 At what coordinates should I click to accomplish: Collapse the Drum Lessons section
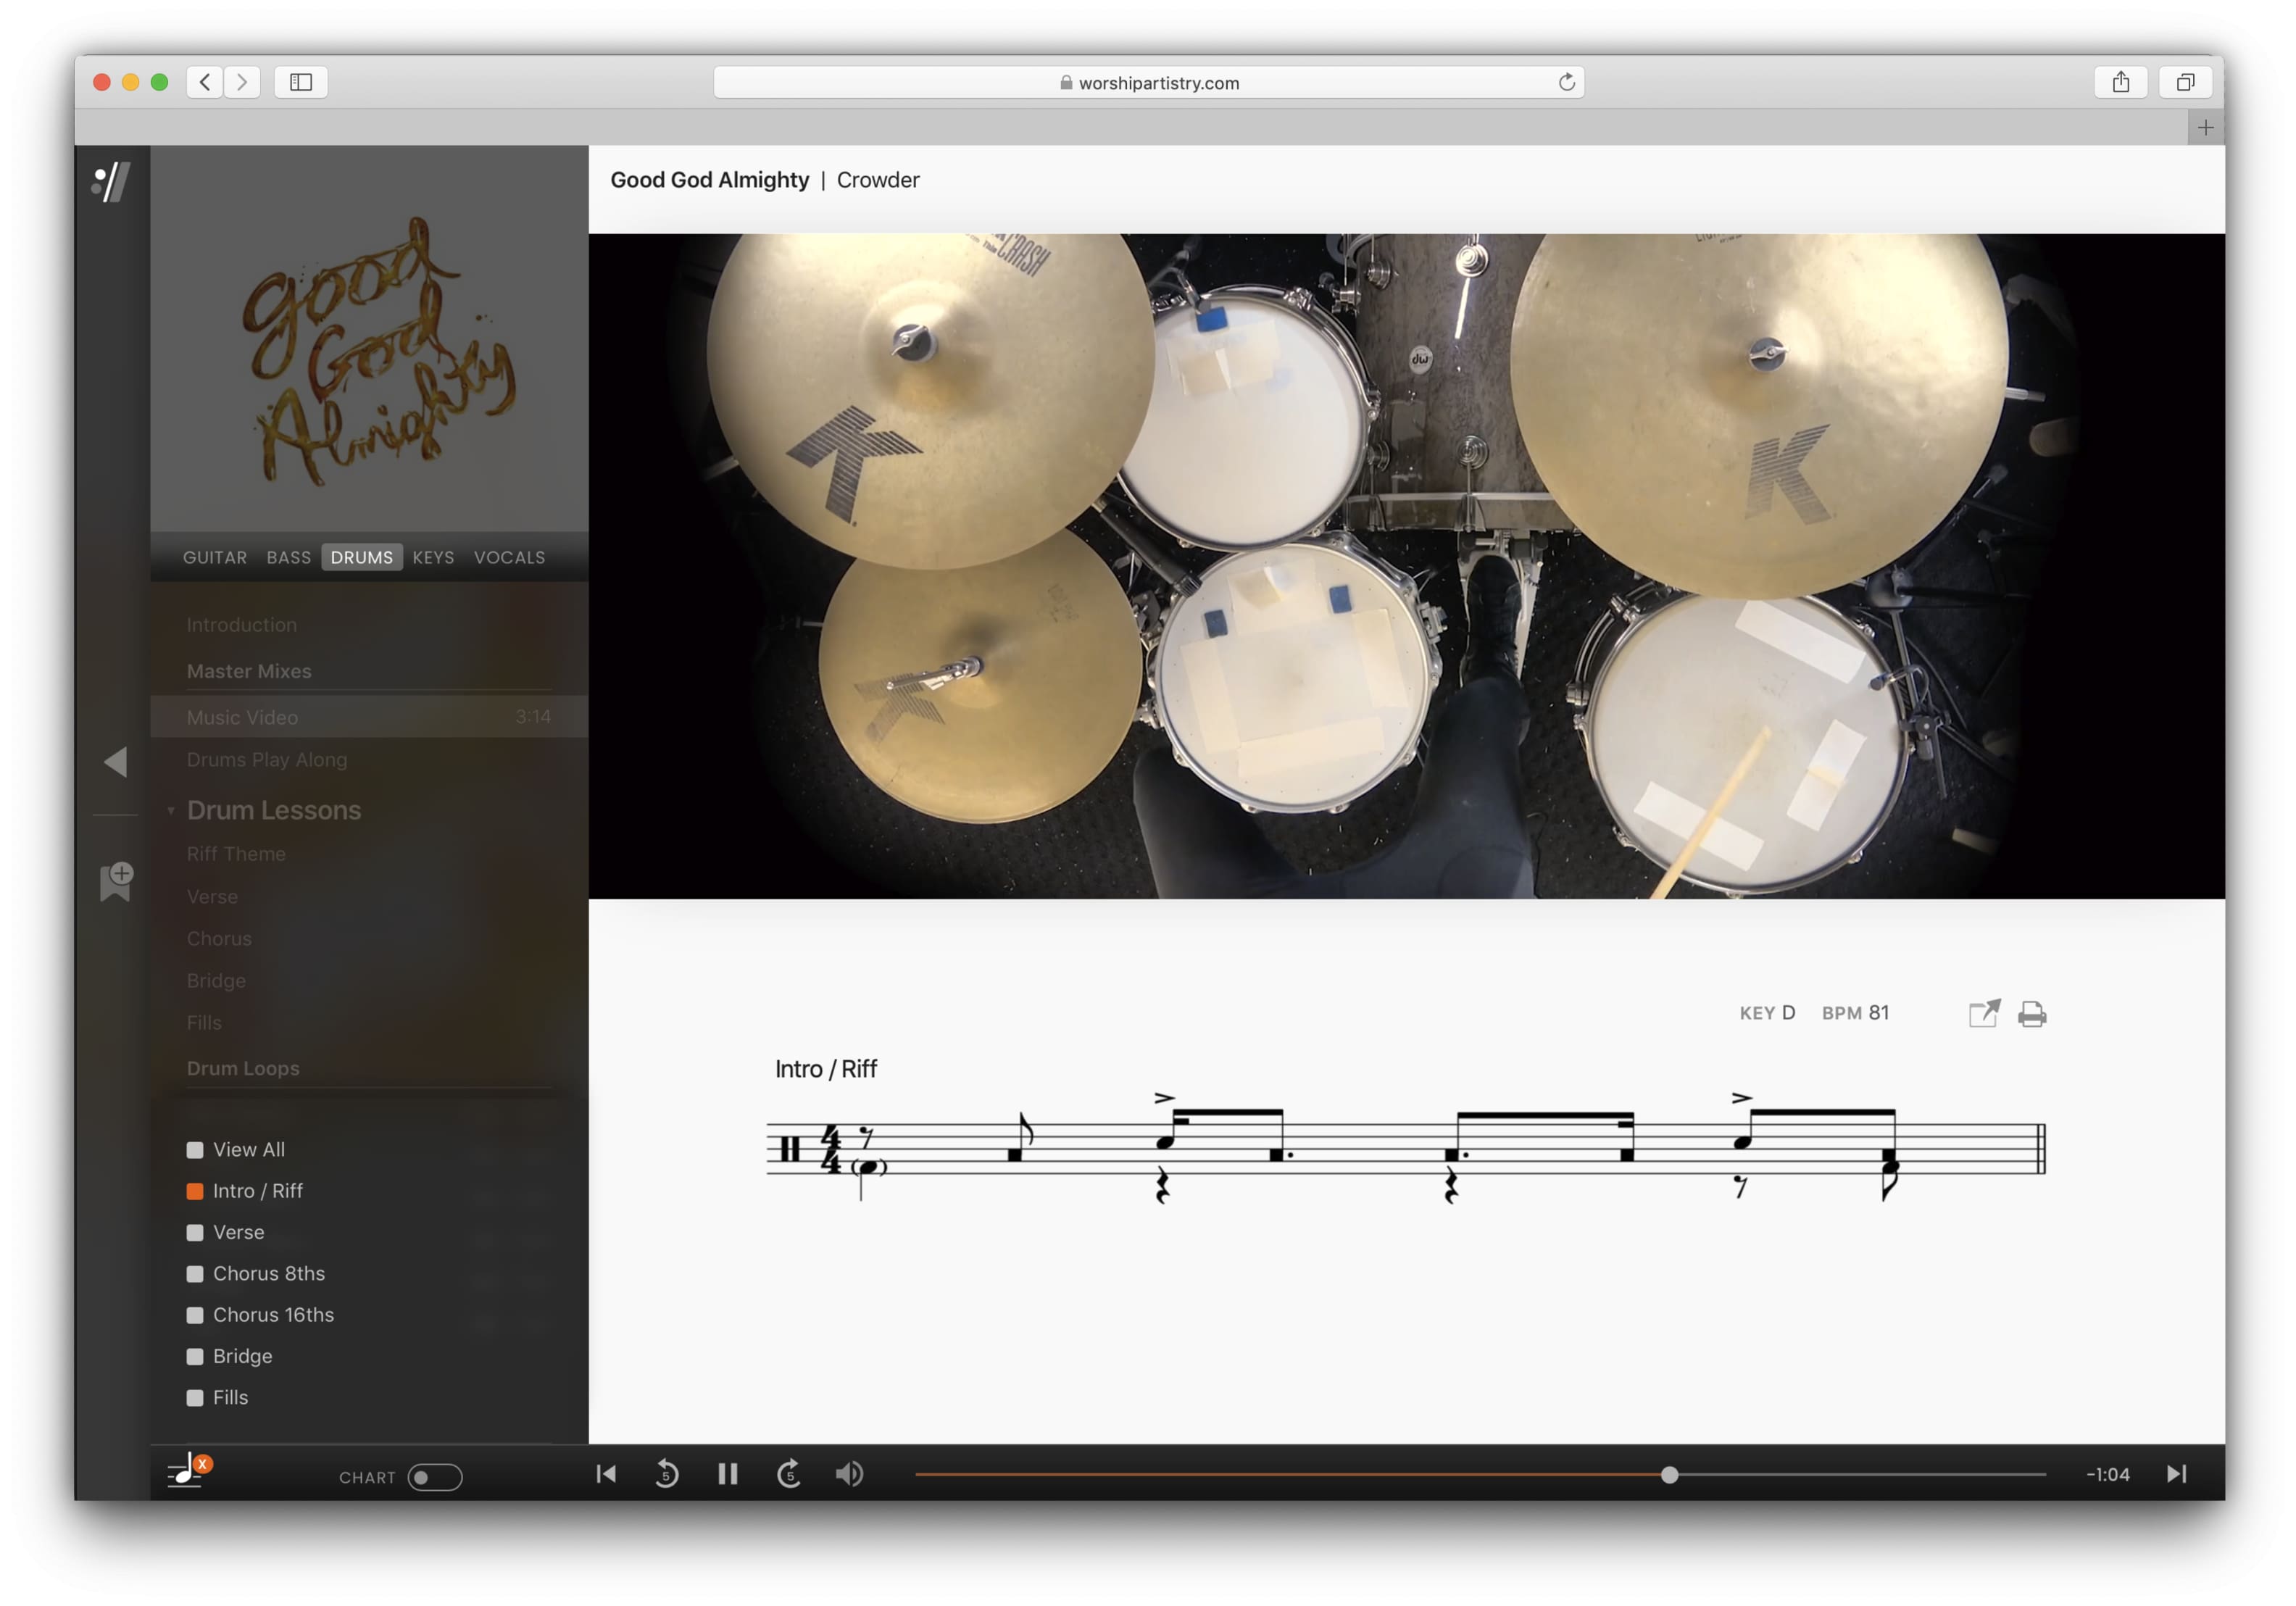171,811
